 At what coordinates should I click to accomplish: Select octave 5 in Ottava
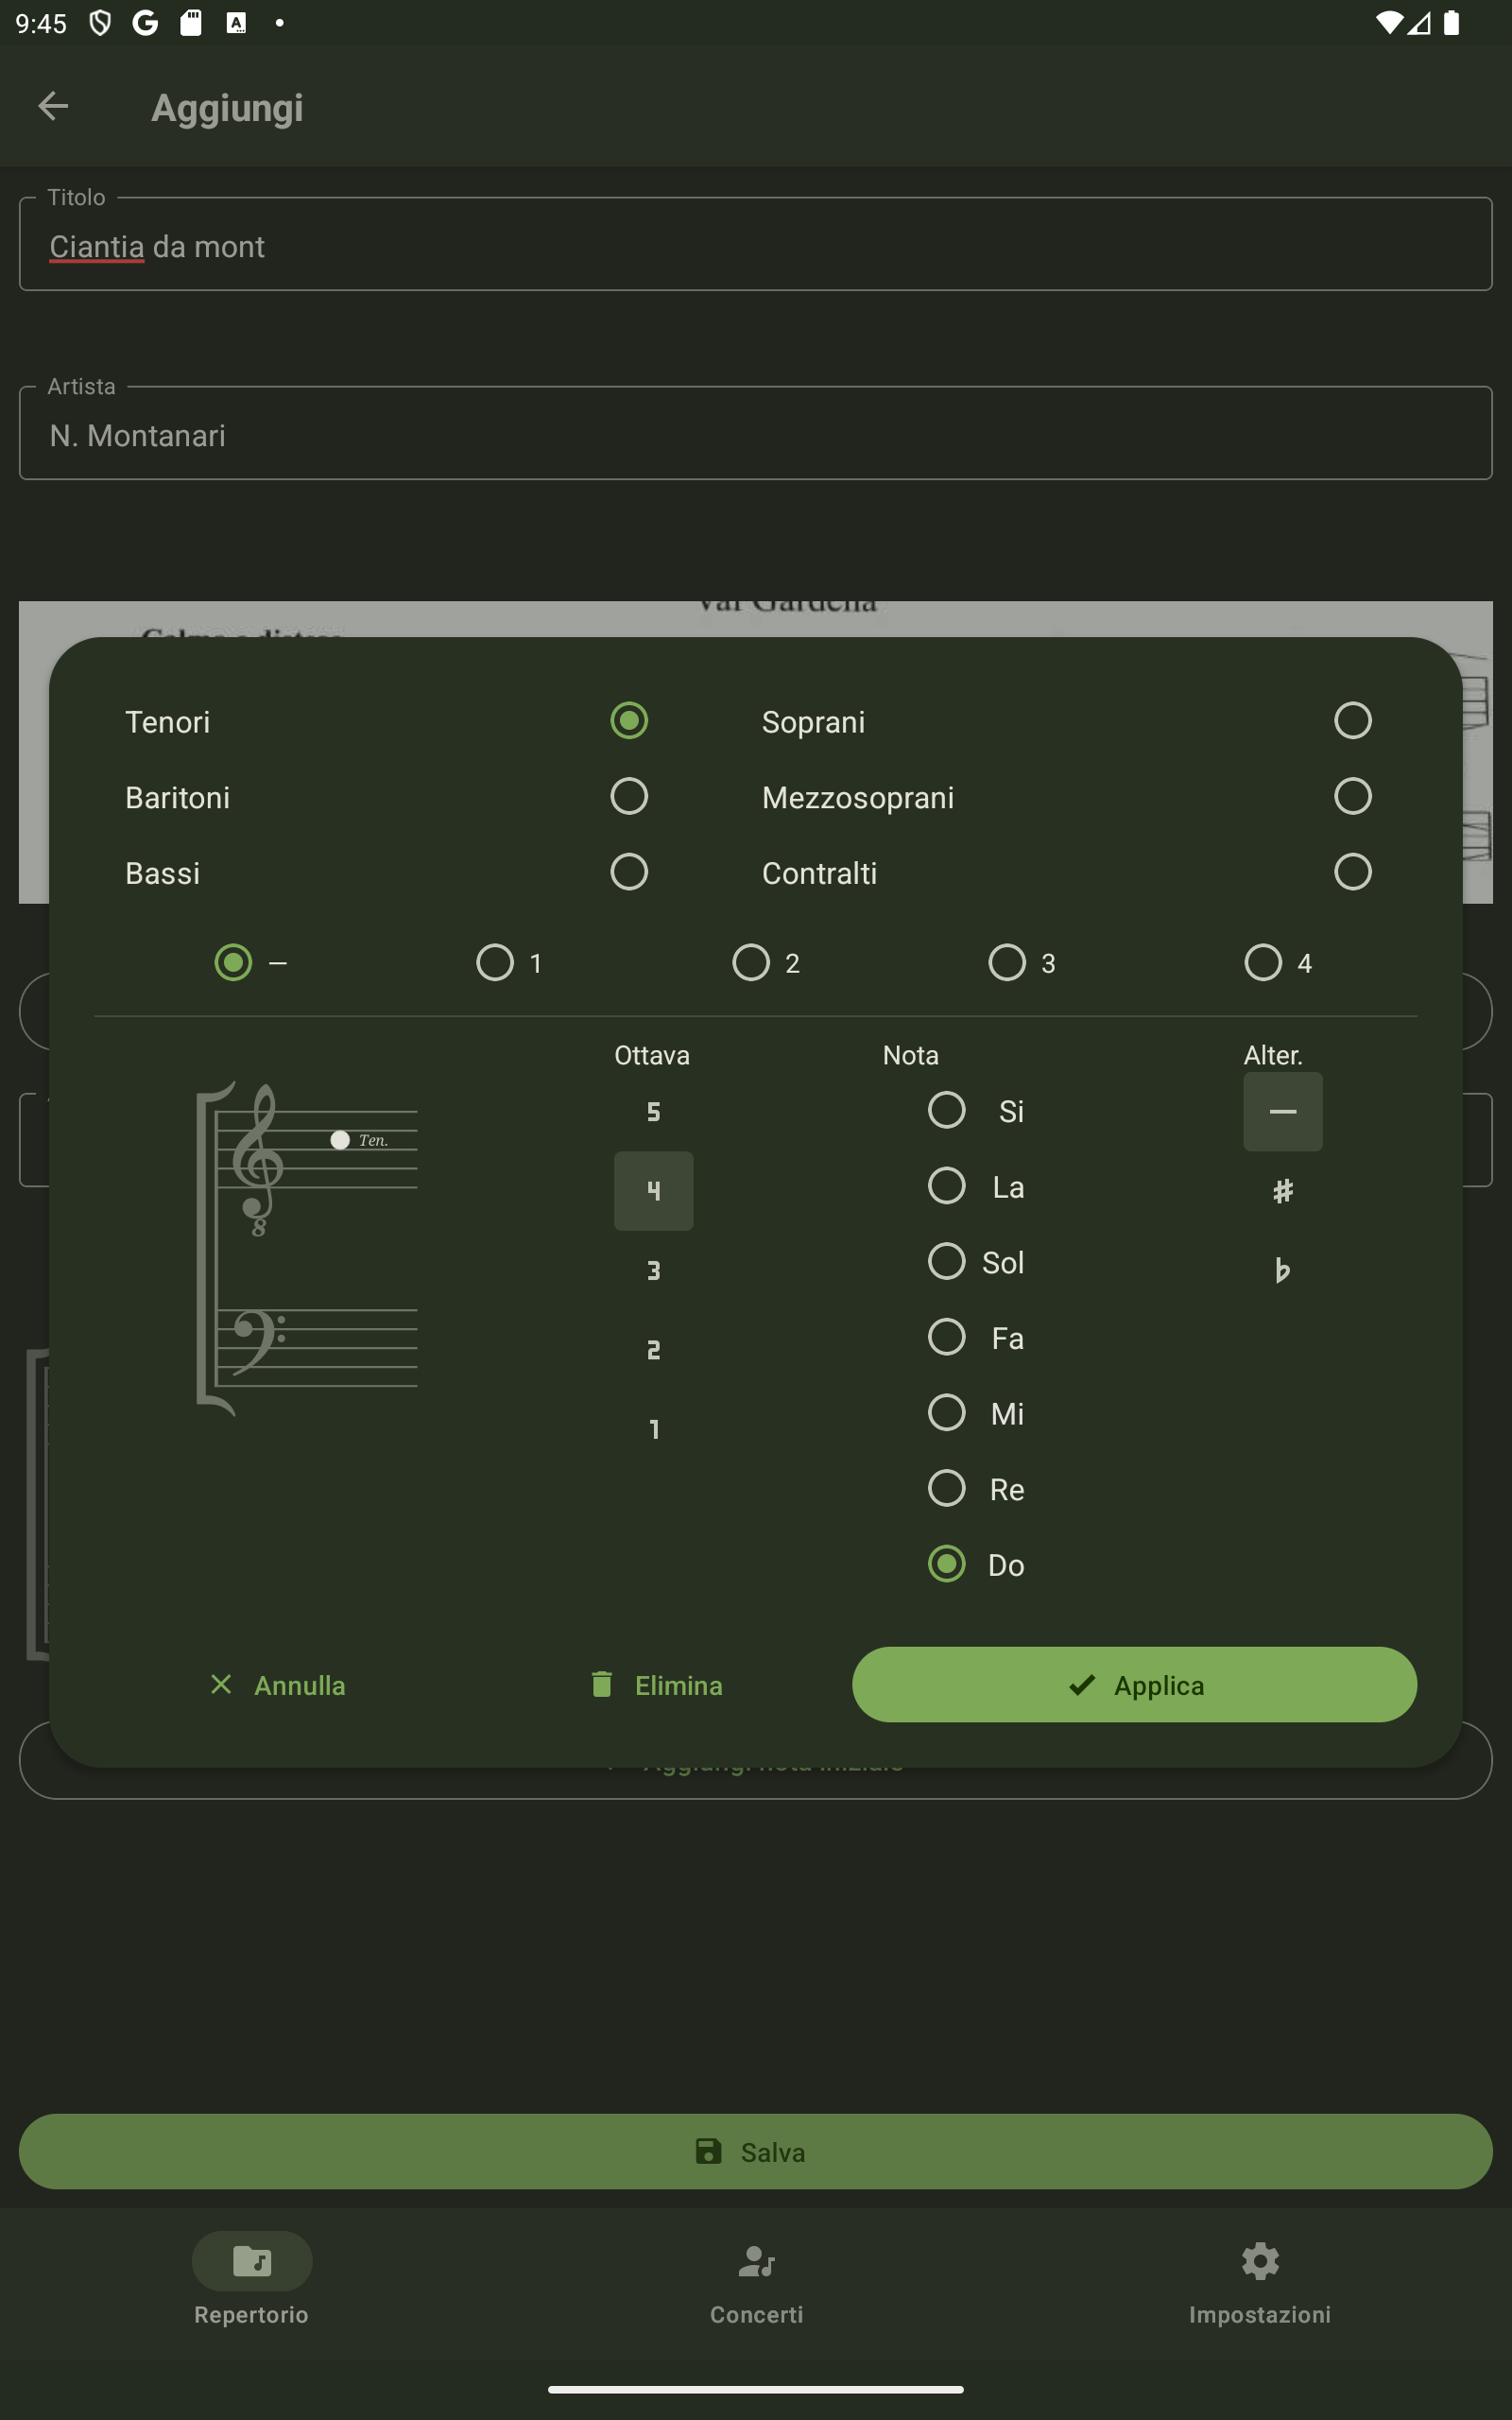(653, 1112)
